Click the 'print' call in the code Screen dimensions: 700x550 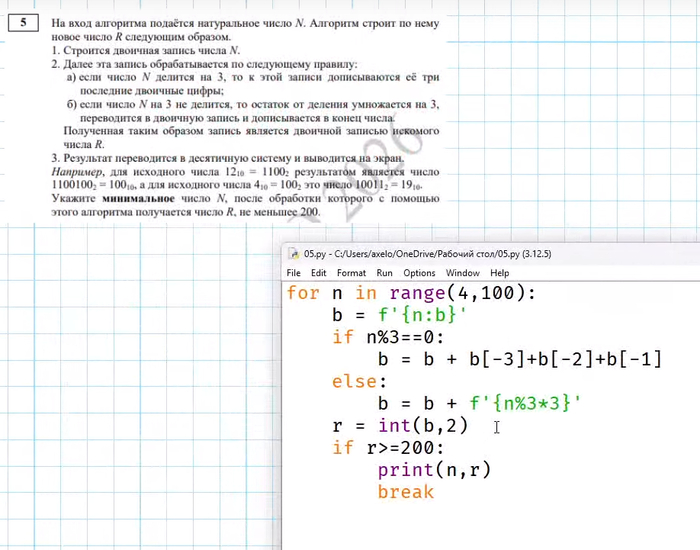pyautogui.click(x=406, y=470)
